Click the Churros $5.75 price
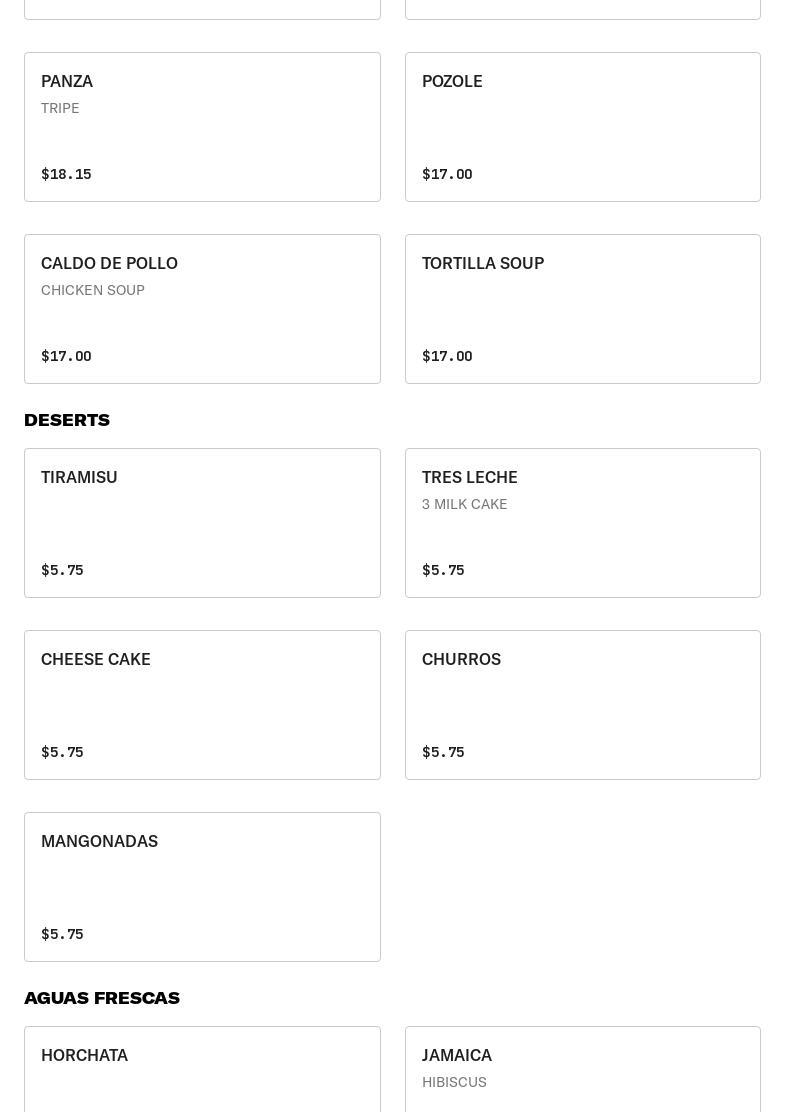The image size is (785, 1112). 443,752
